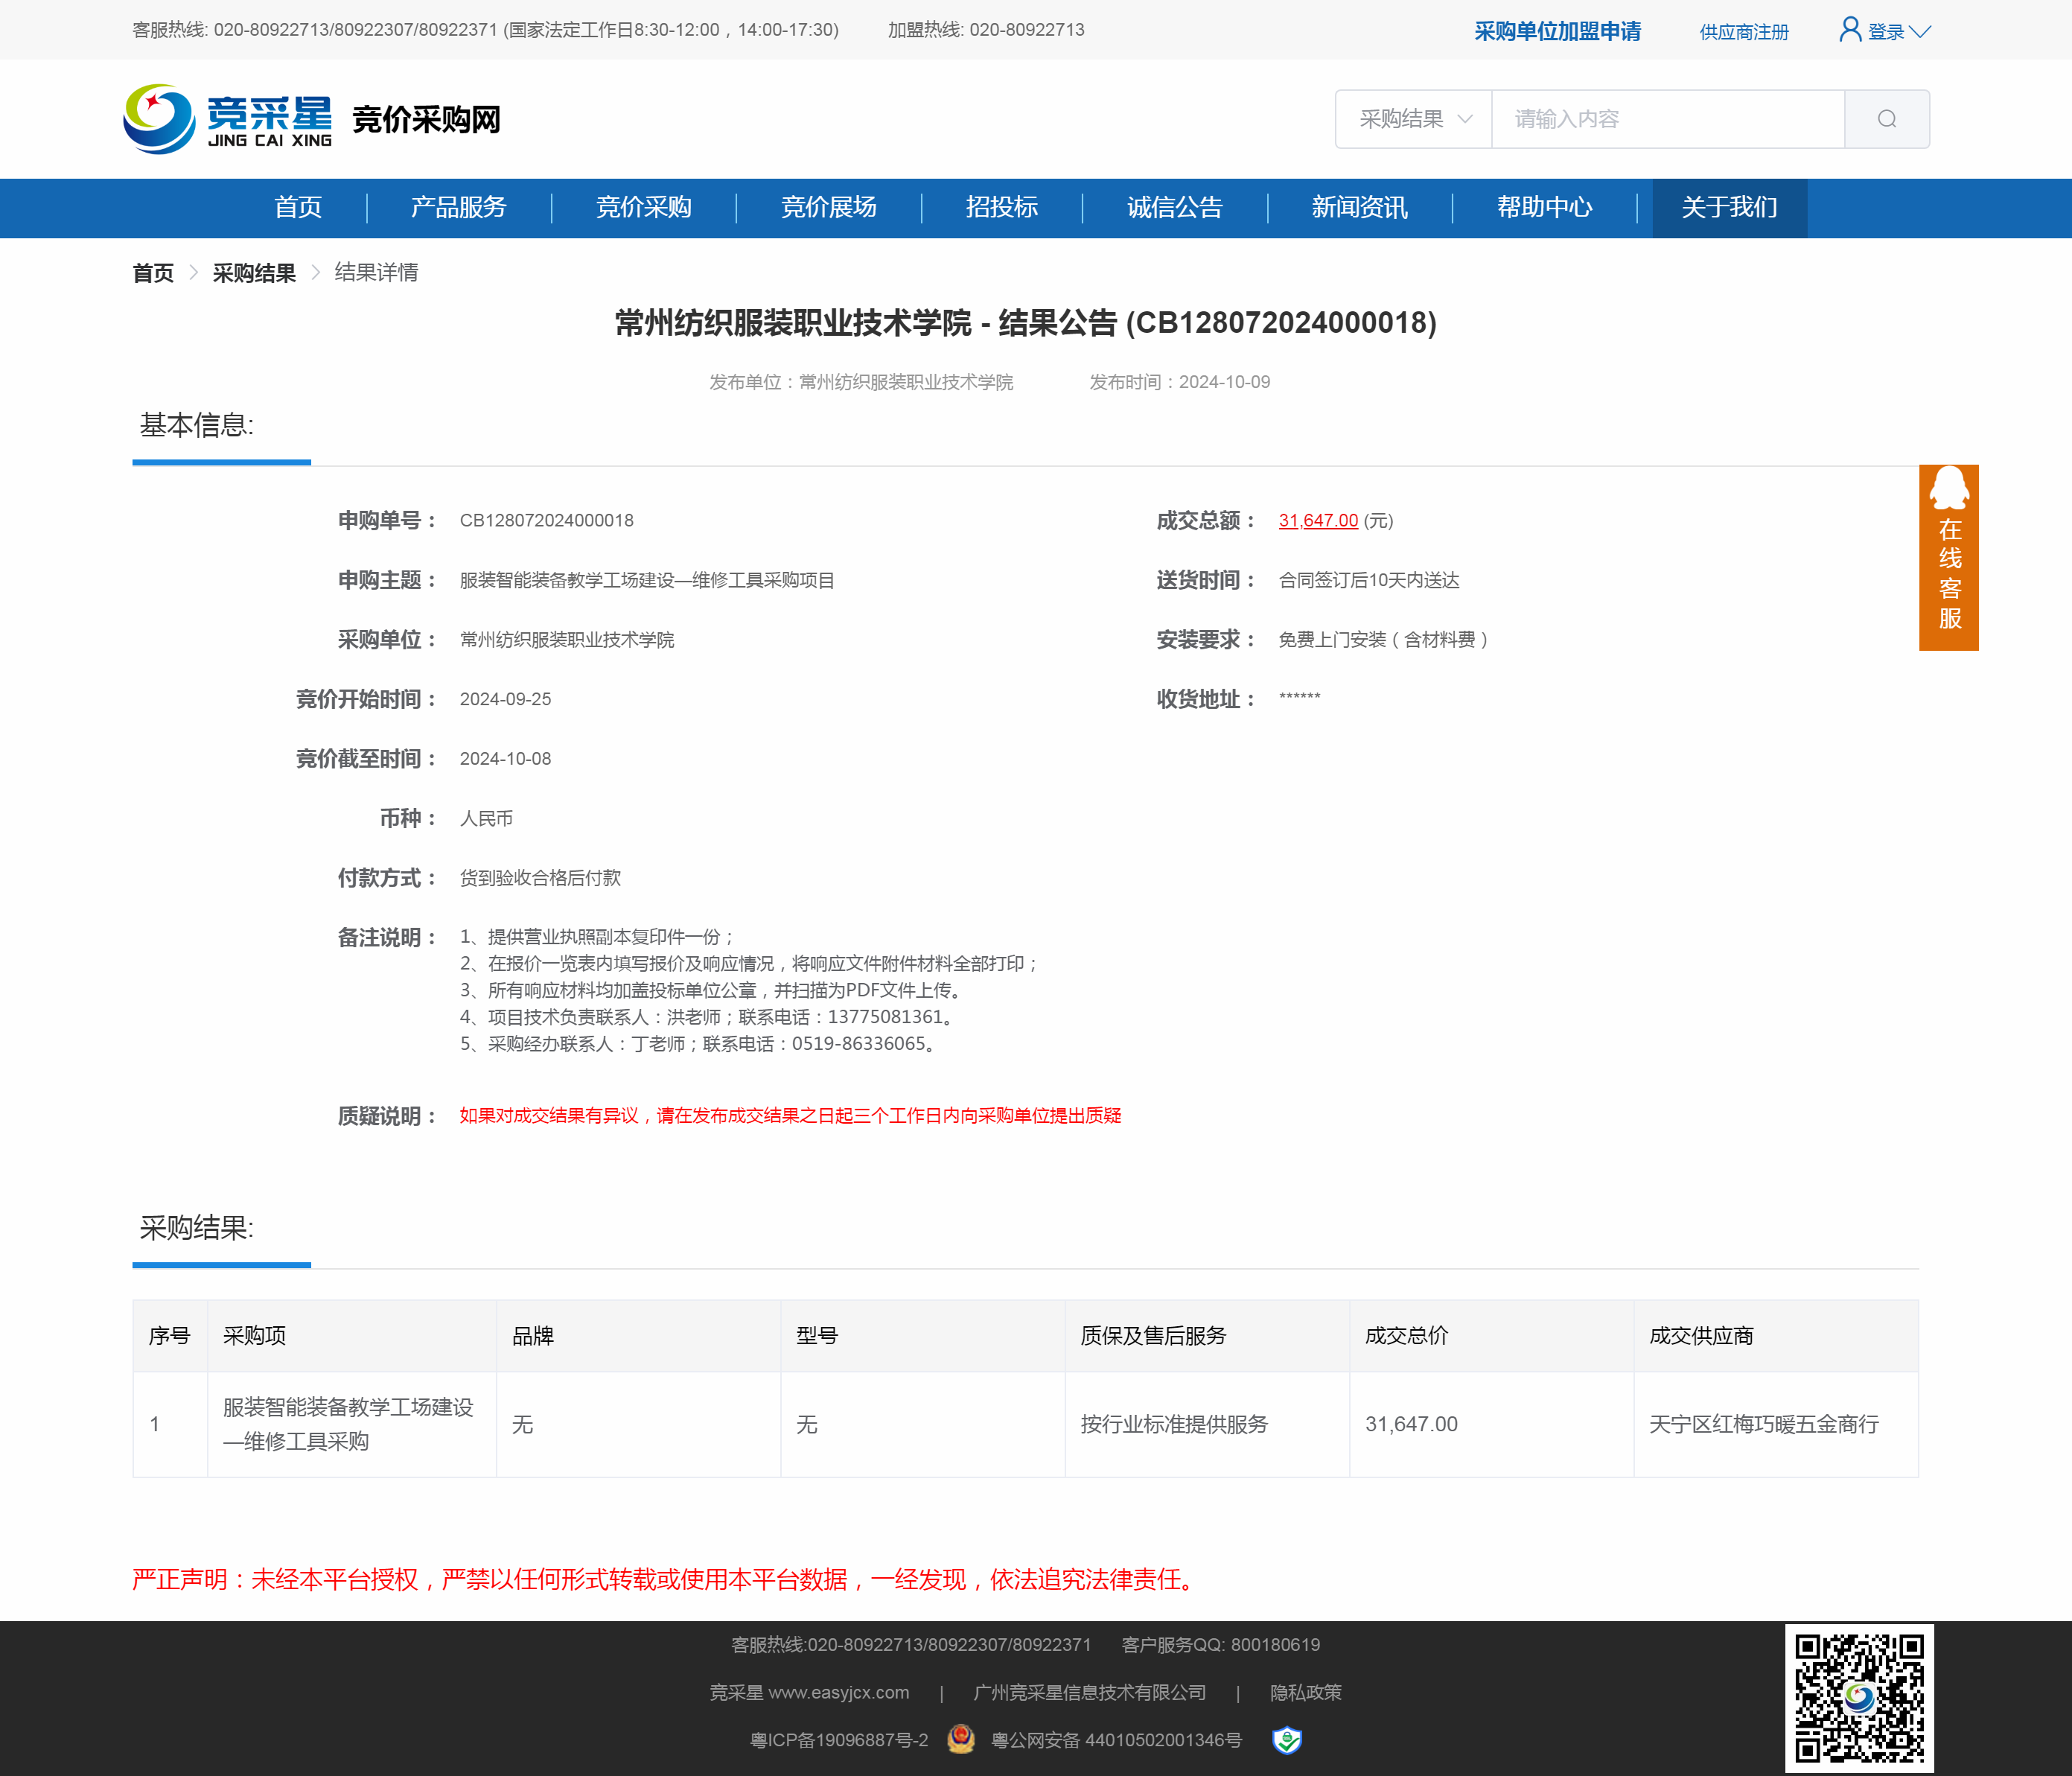Click the green shield certification icon

(x=1286, y=1740)
